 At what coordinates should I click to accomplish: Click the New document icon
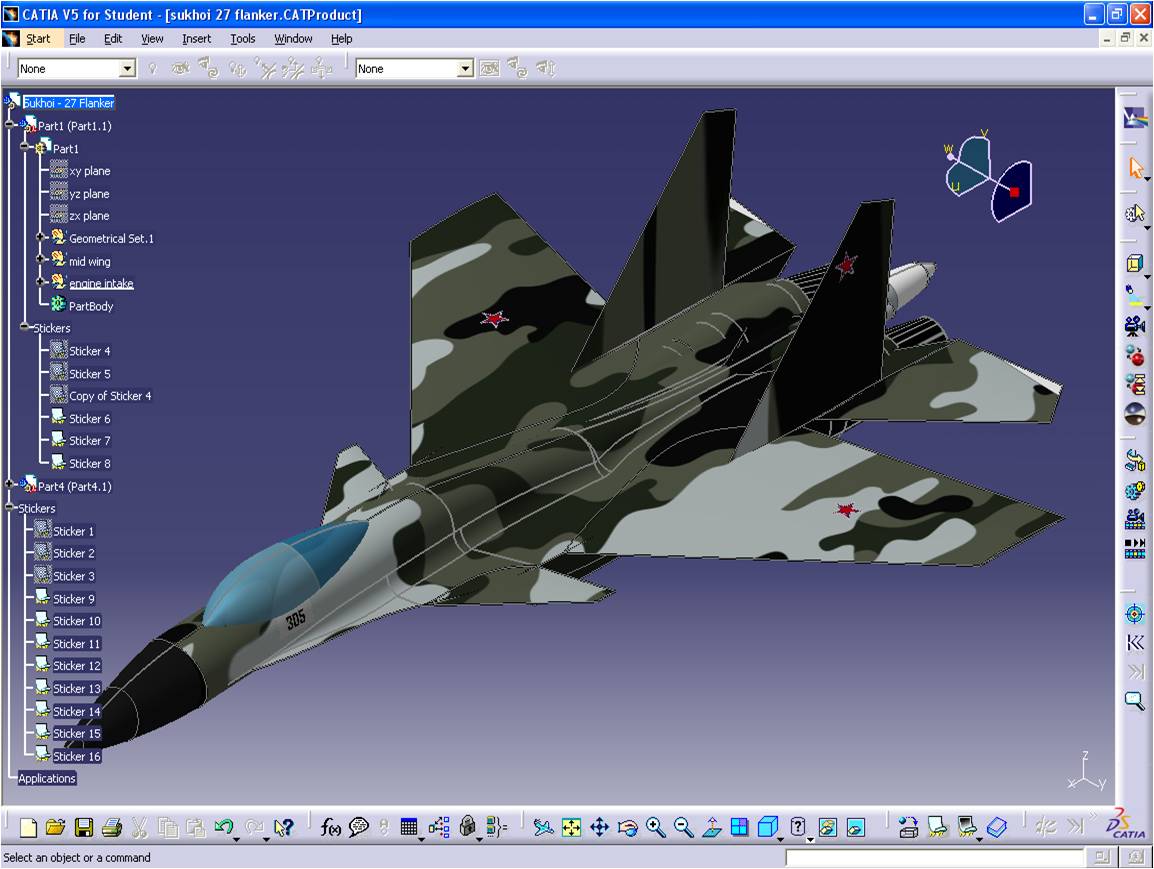28,828
